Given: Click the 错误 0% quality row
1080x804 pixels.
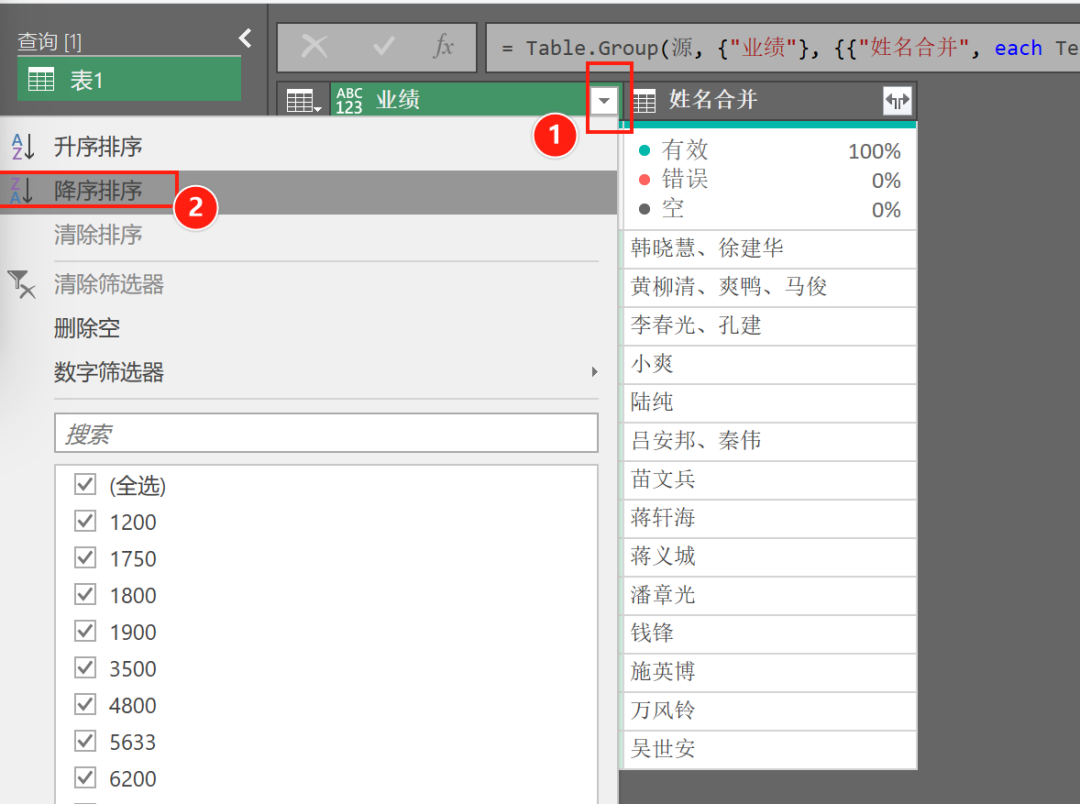Looking at the screenshot, I should tap(770, 180).
